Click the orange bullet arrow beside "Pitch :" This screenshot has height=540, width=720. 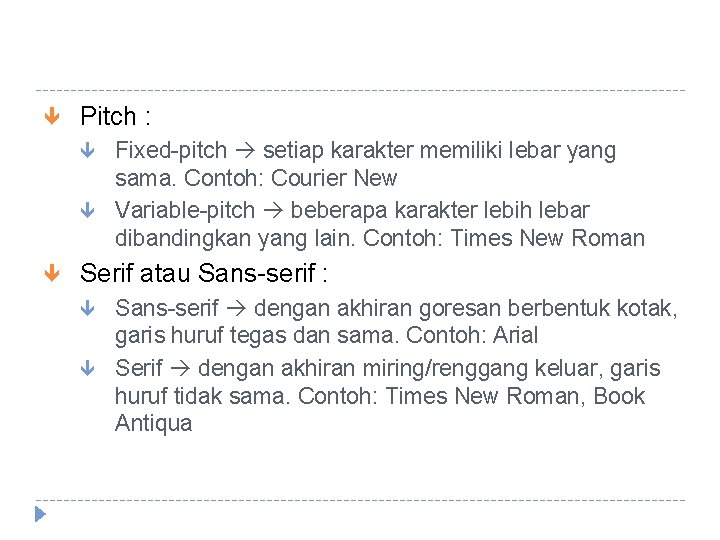[53, 117]
